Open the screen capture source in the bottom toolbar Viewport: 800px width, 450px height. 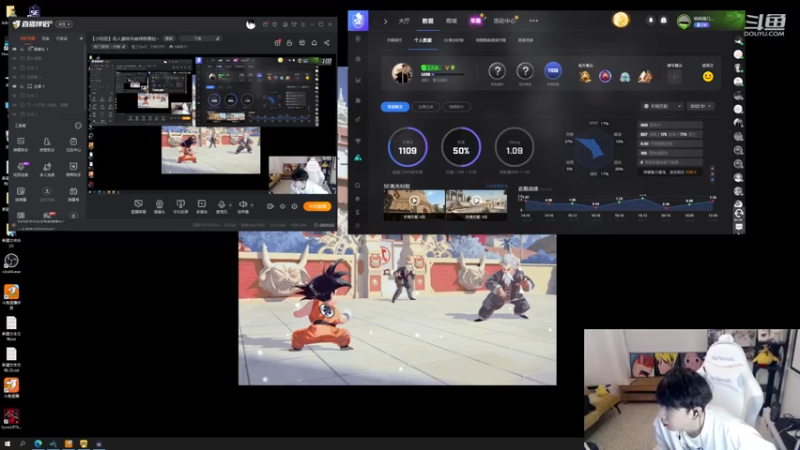138,206
